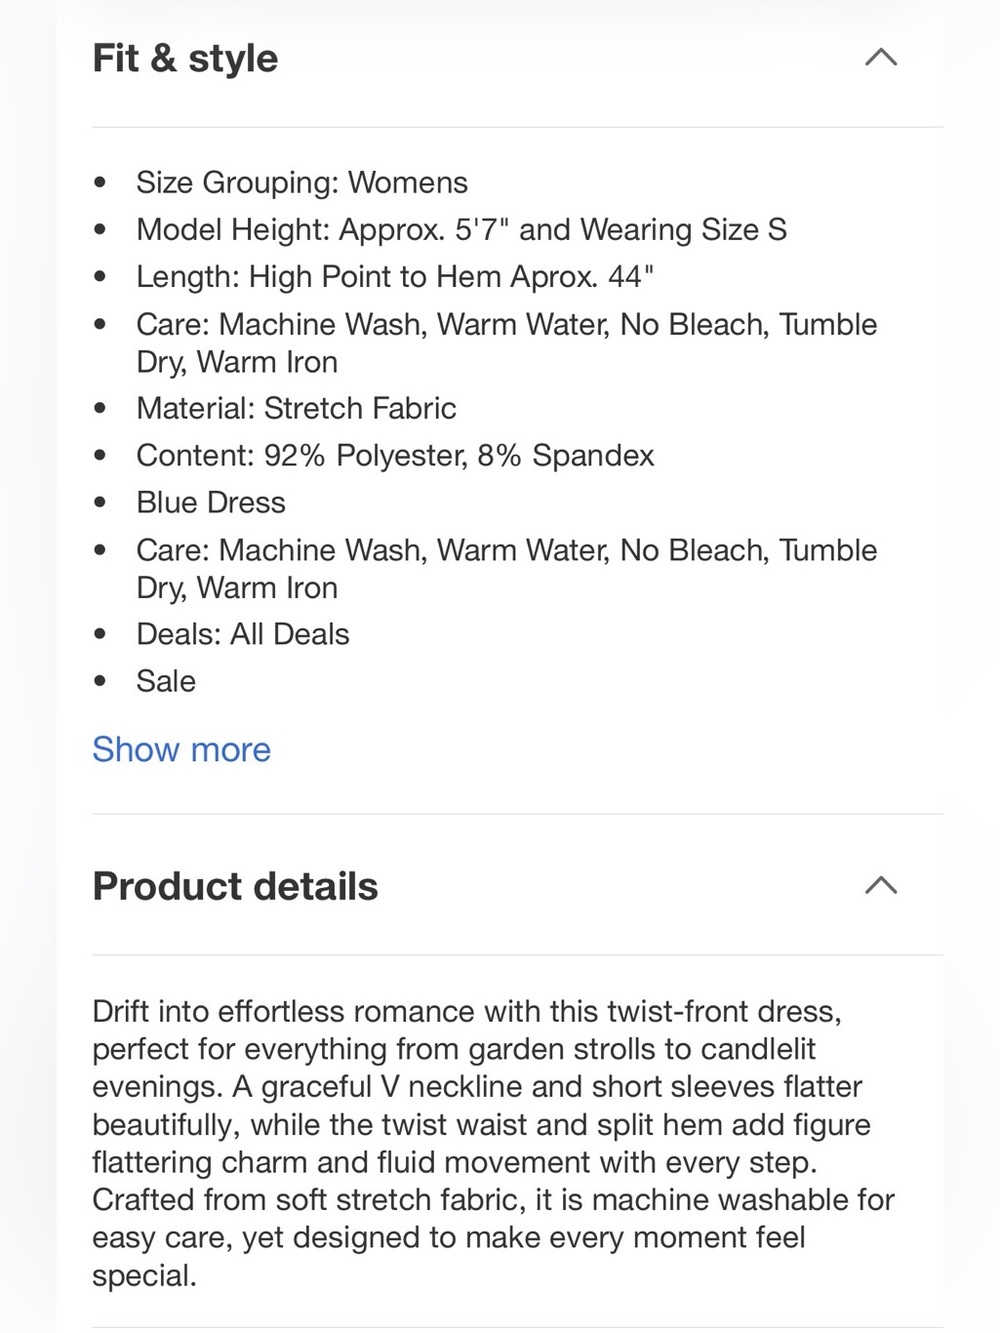Tap the Model Height Approx. 5'7" line
Viewport: 1000px width, 1333px height.
(x=461, y=229)
